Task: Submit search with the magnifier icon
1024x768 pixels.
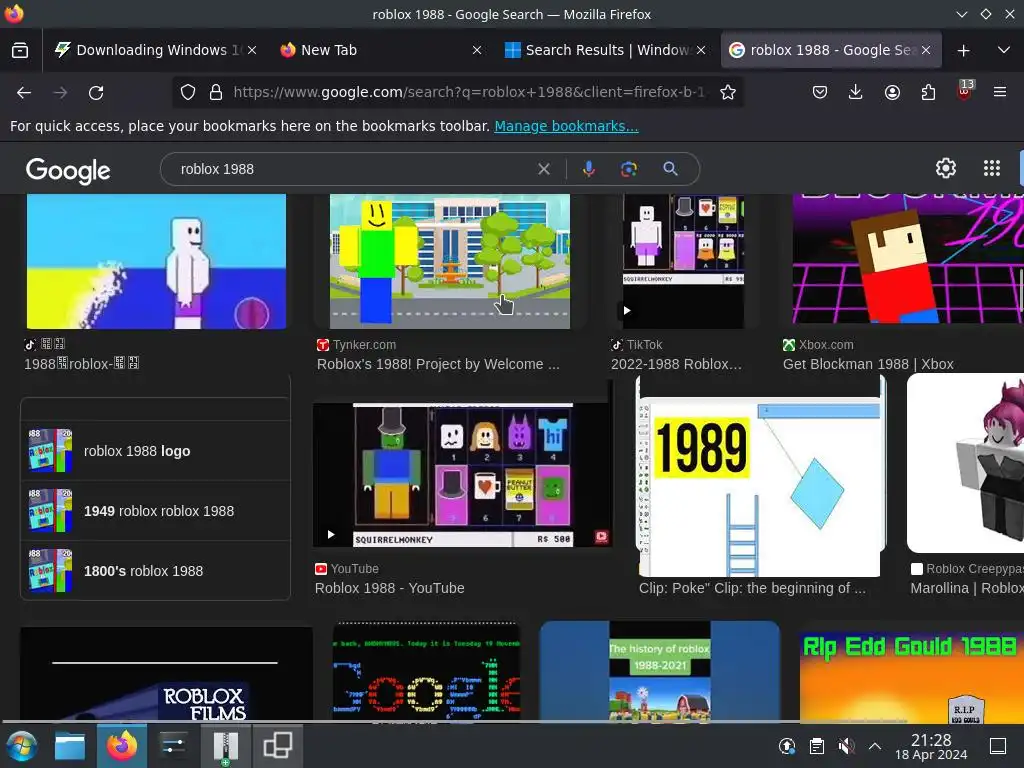Action: (x=670, y=169)
